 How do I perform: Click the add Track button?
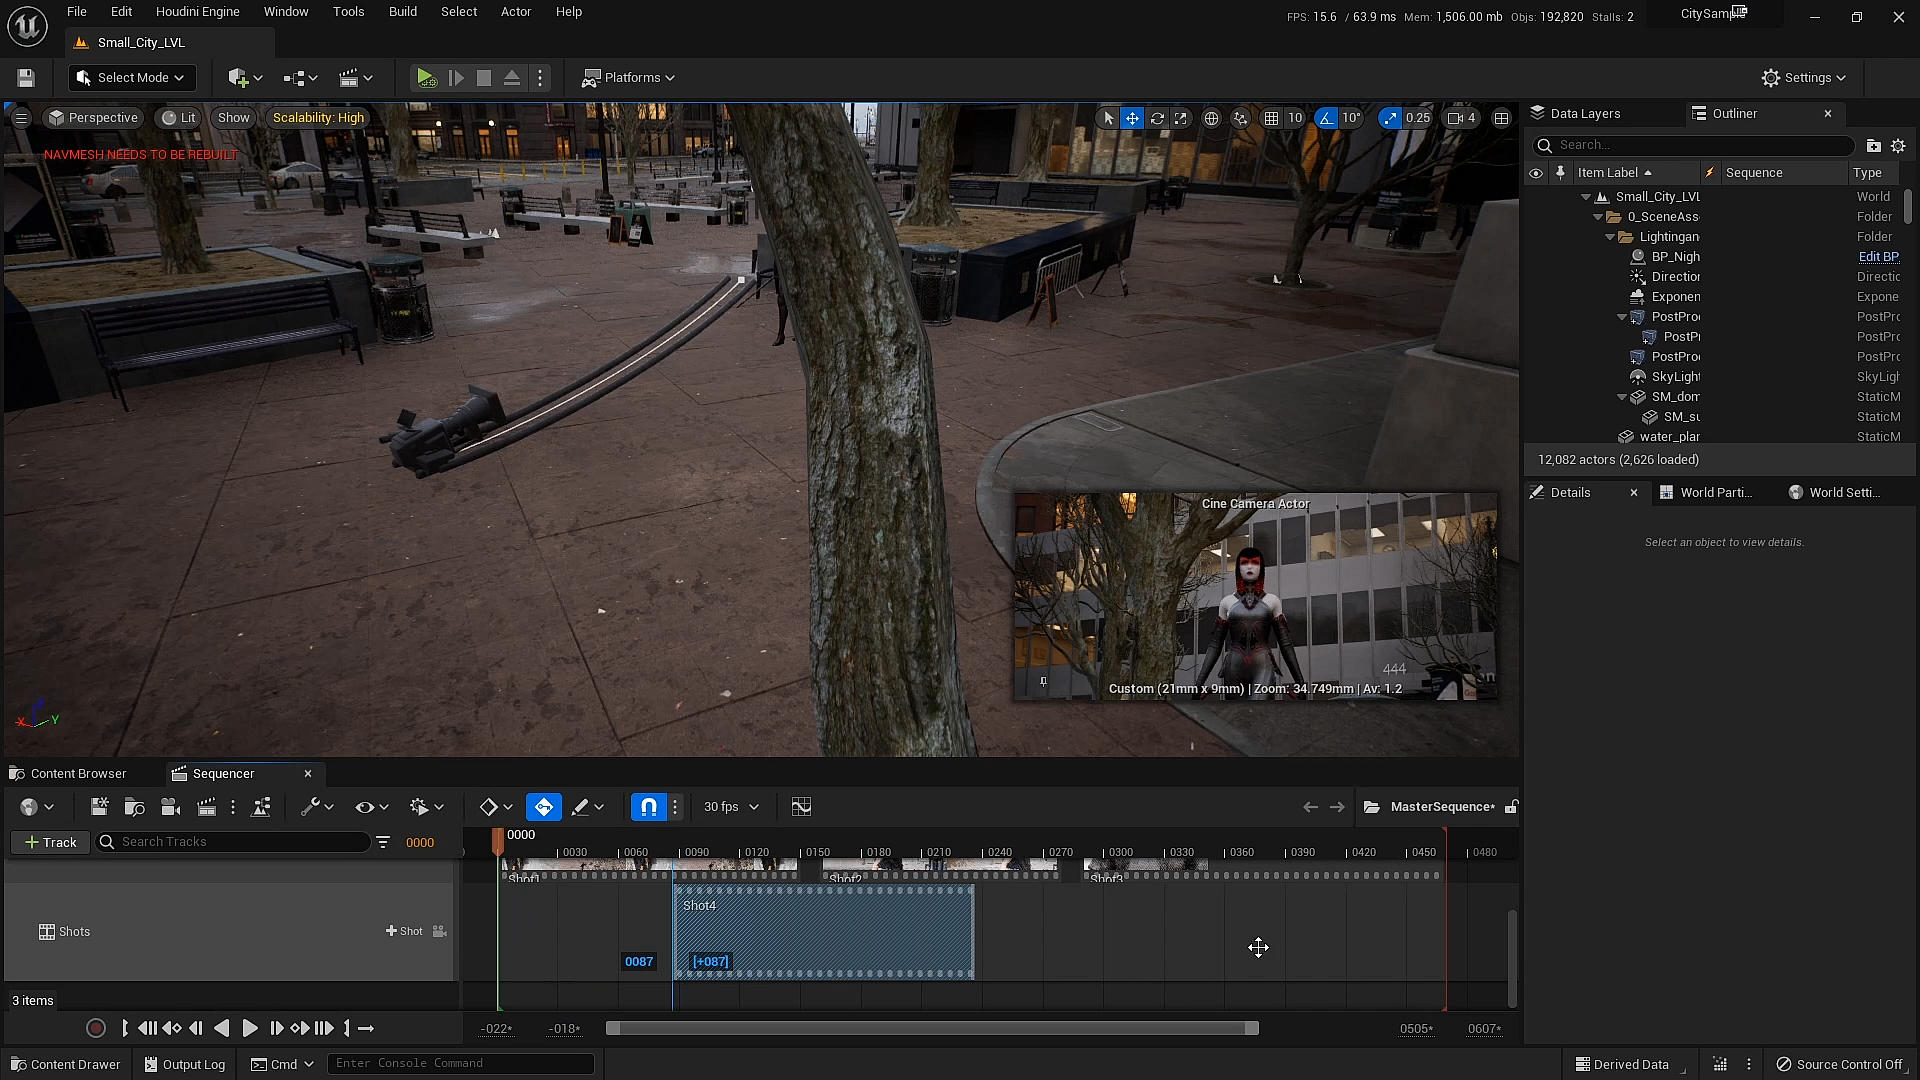(50, 842)
